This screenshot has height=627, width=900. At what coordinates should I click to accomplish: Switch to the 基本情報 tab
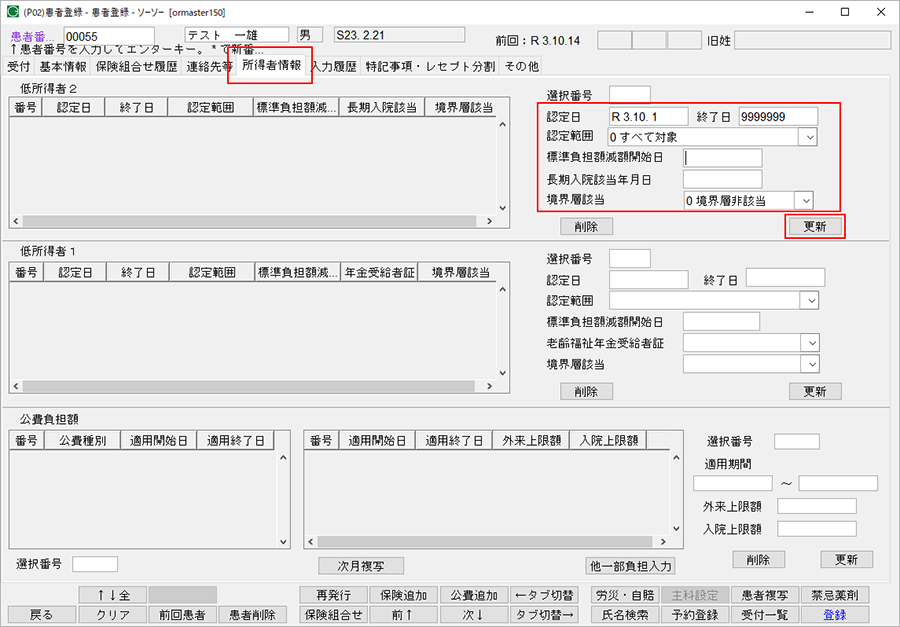pyautogui.click(x=61, y=65)
